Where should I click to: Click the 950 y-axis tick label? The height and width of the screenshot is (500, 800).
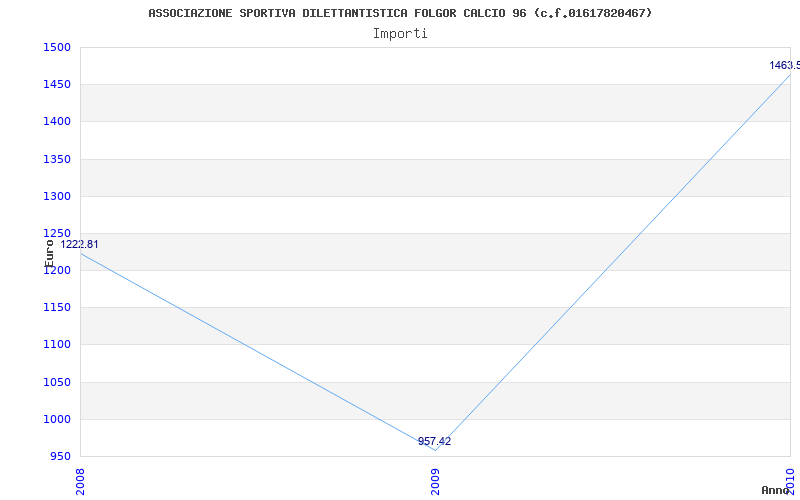click(x=60, y=456)
